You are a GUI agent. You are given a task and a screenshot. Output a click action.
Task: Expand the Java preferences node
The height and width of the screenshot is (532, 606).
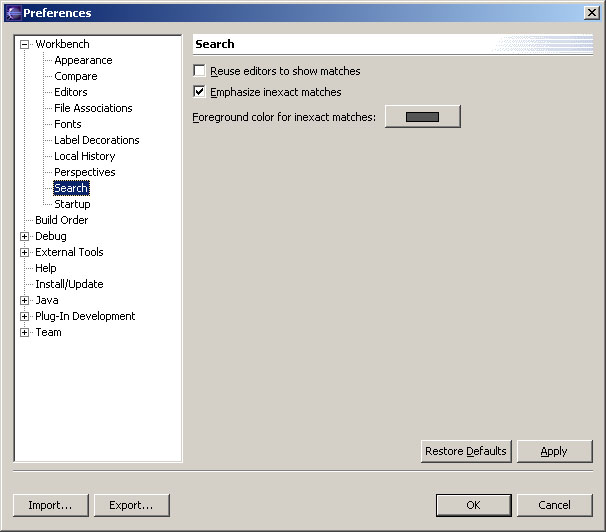pos(24,301)
